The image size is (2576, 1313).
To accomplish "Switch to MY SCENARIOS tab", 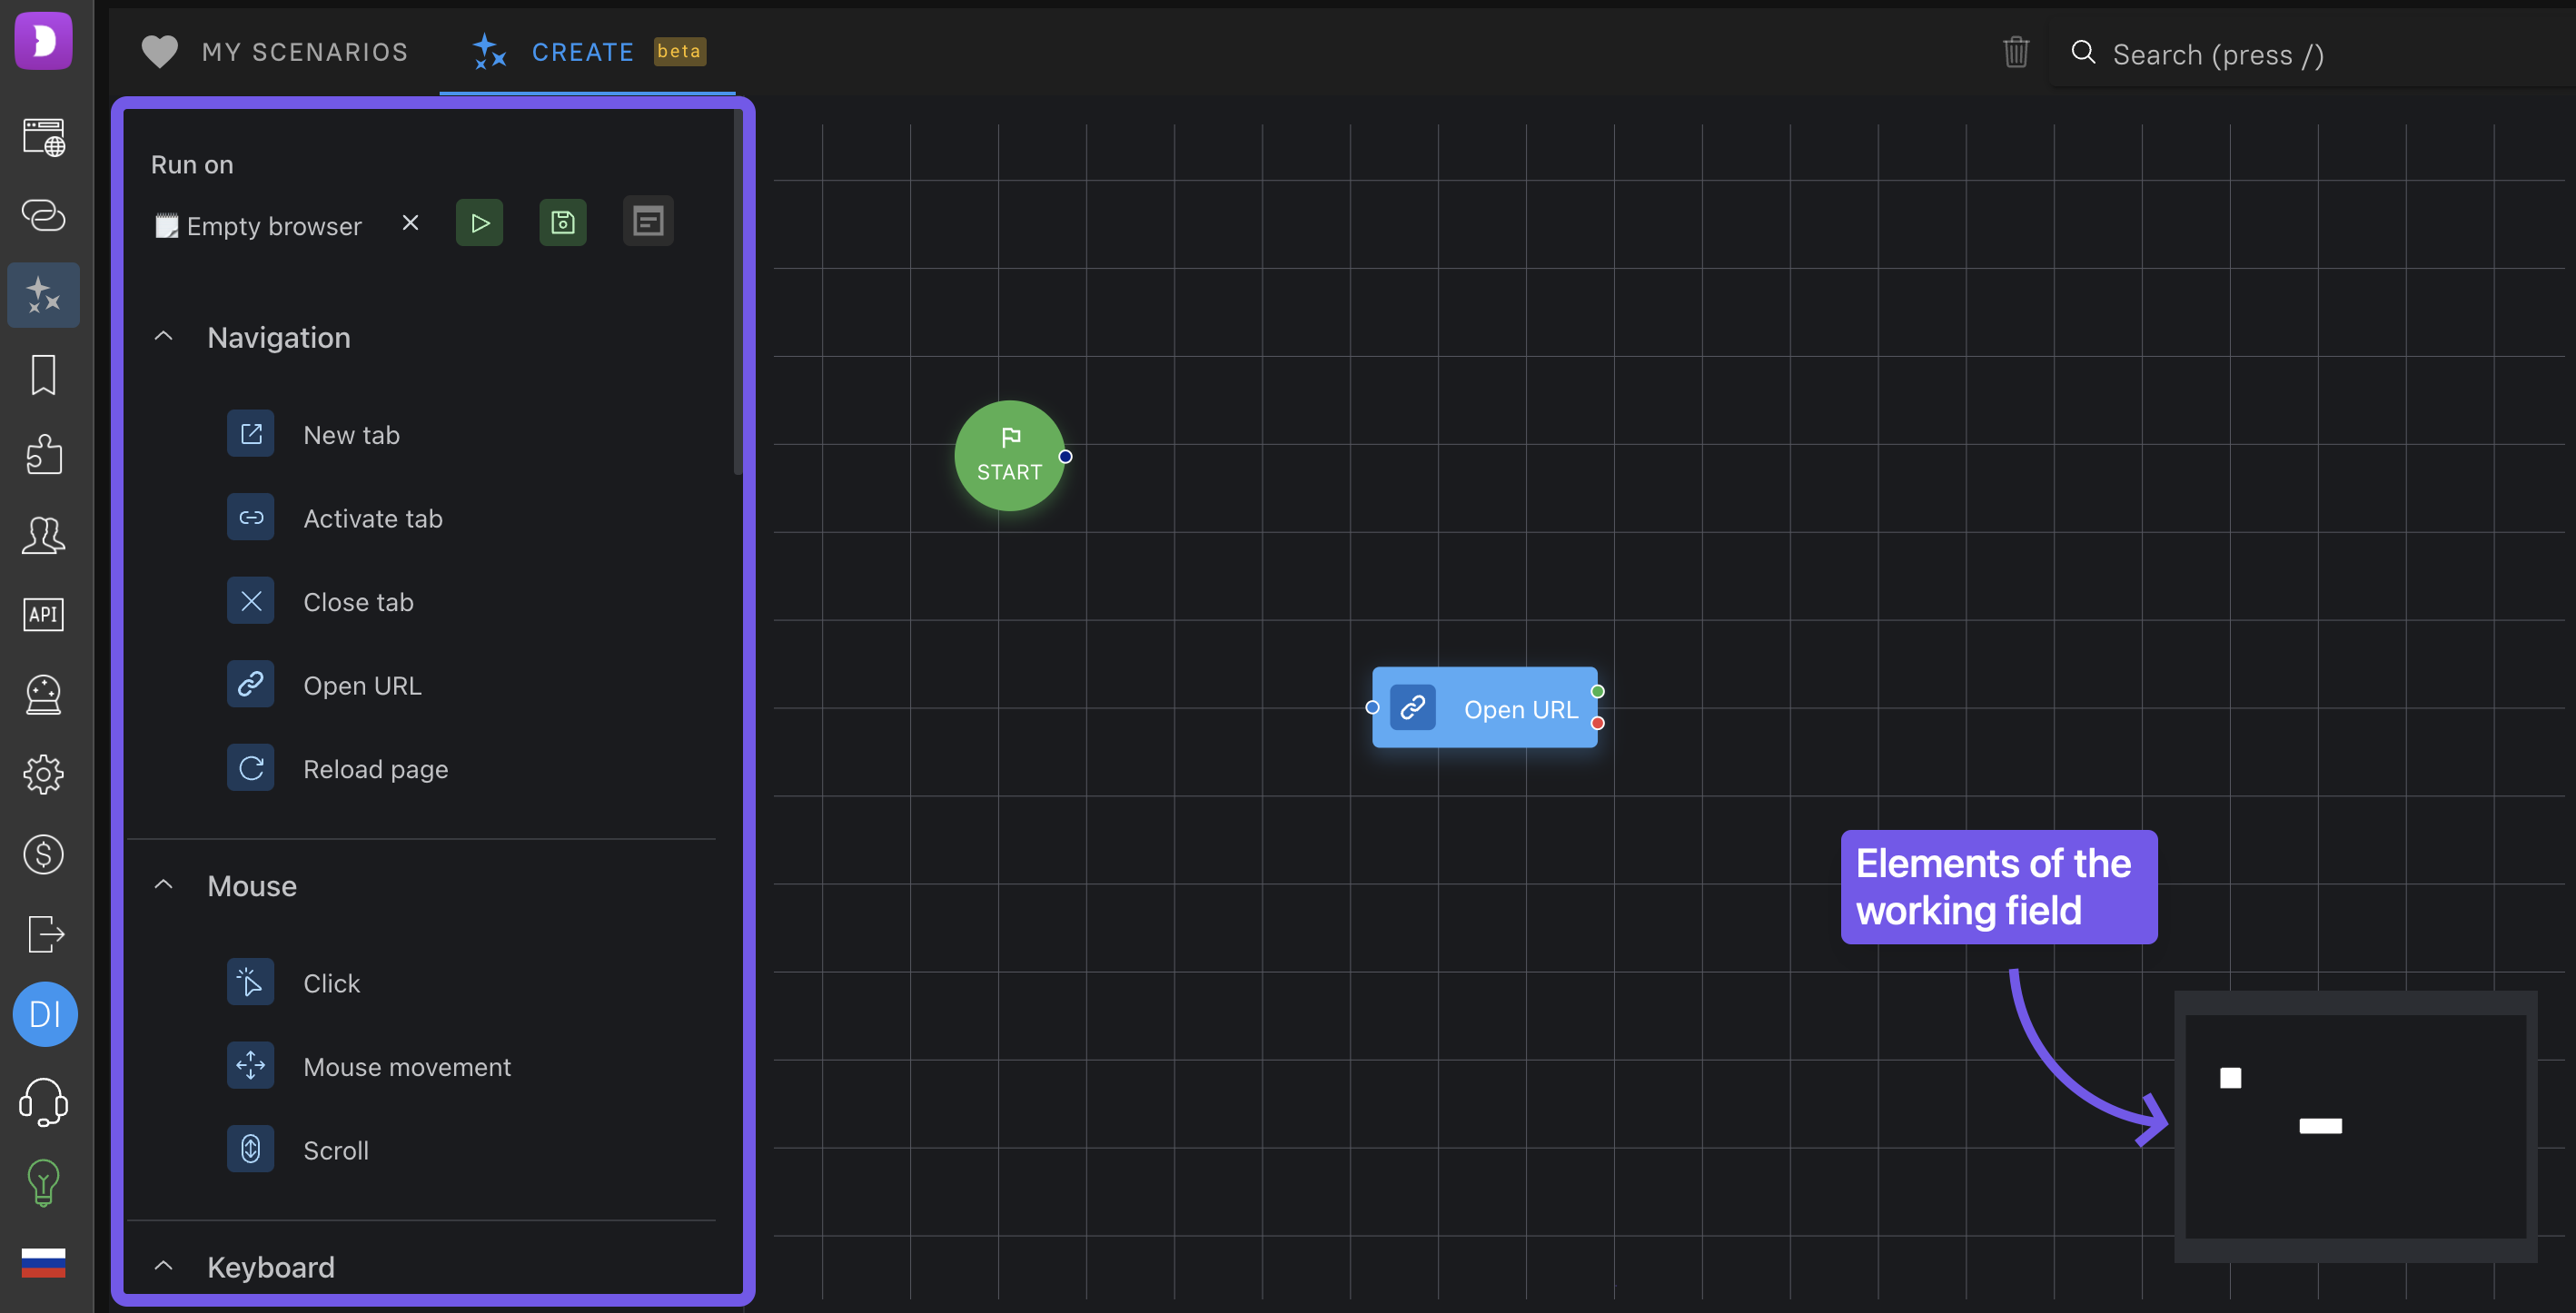I will coord(274,48).
